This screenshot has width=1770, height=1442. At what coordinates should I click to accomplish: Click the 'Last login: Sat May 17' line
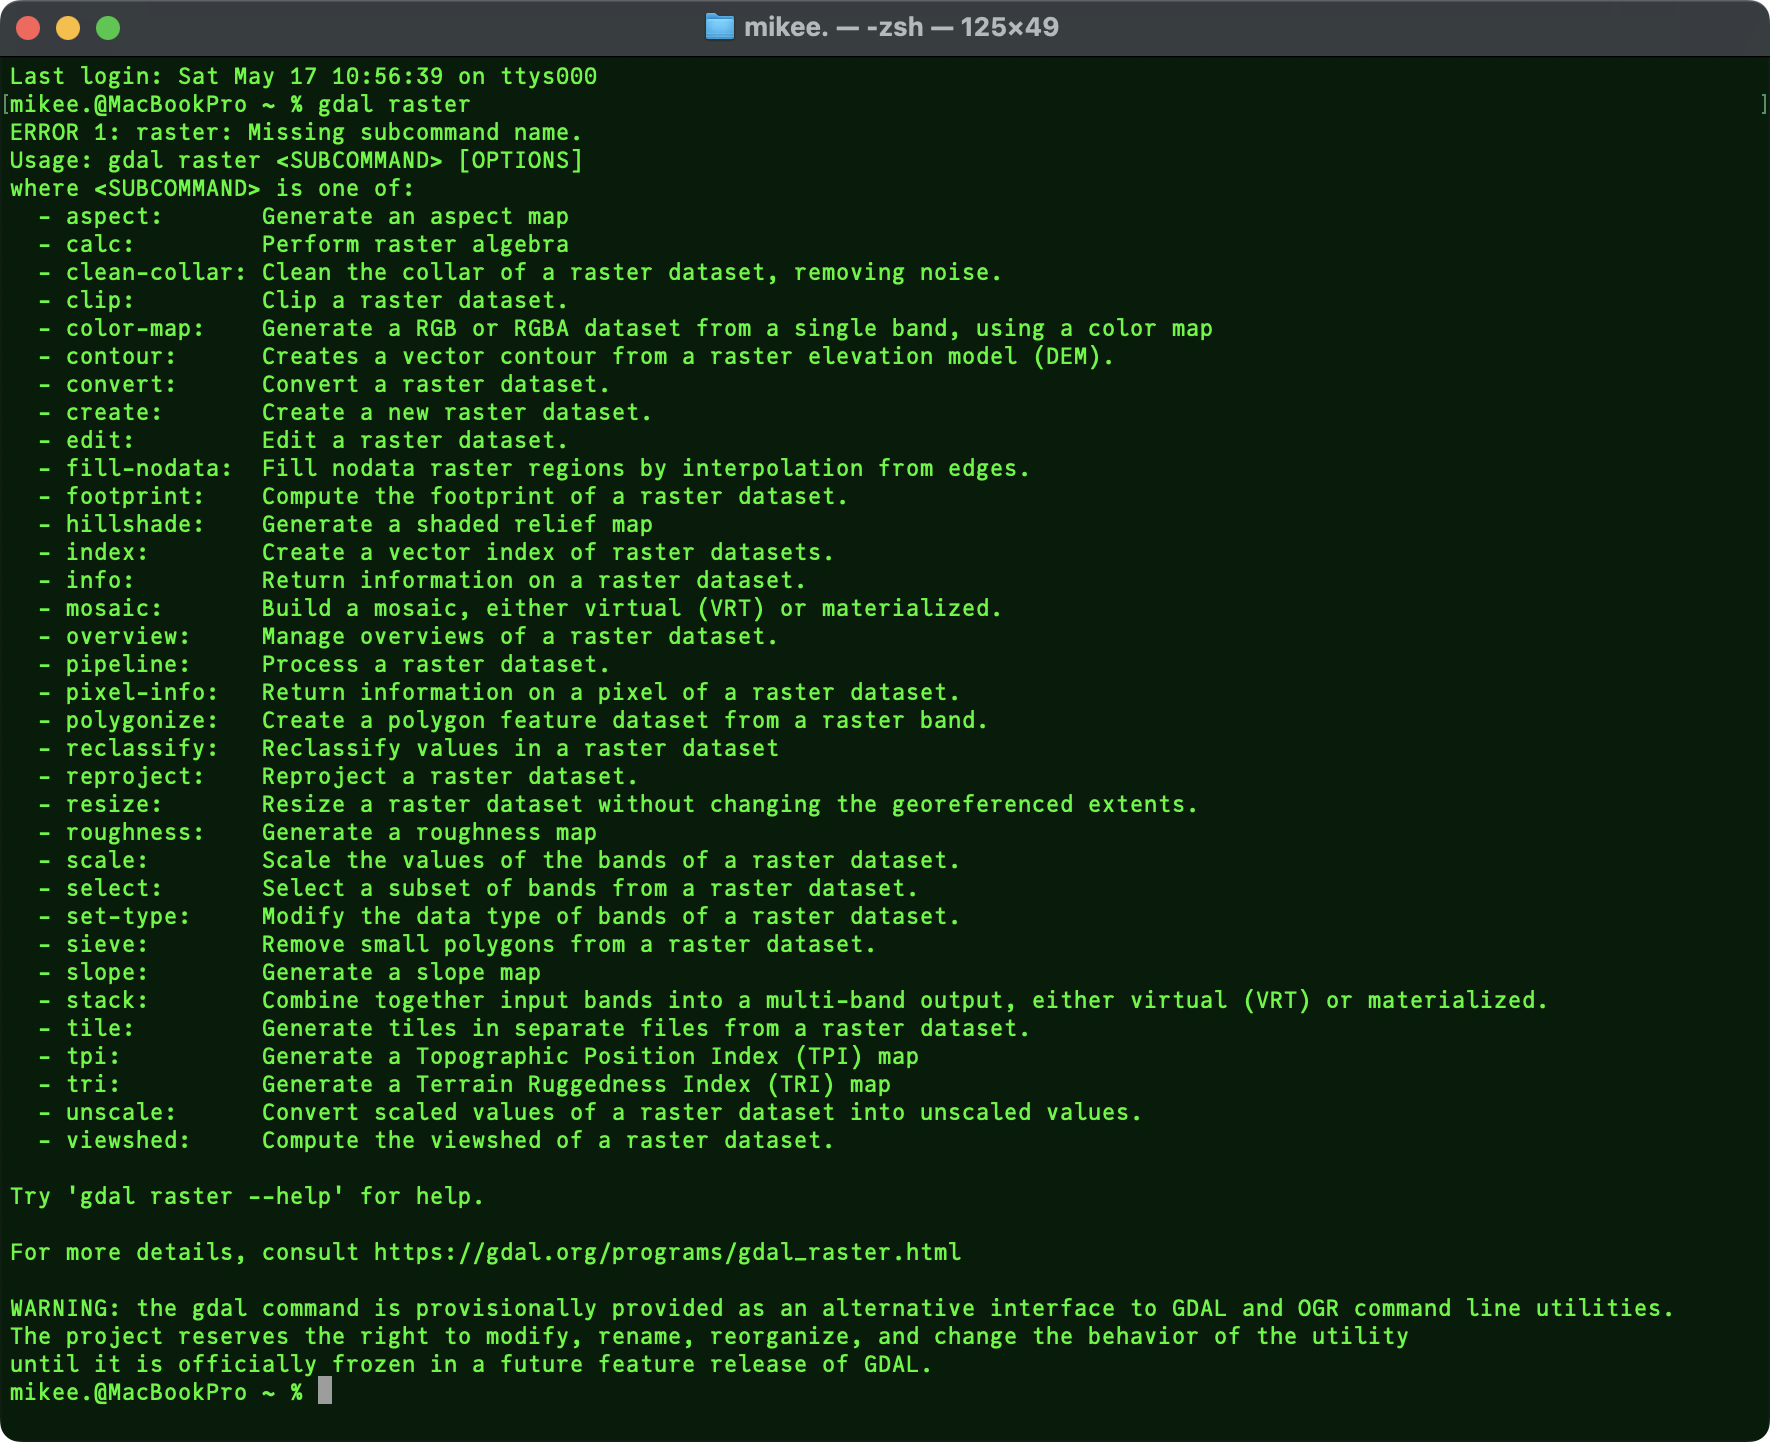click(x=304, y=76)
